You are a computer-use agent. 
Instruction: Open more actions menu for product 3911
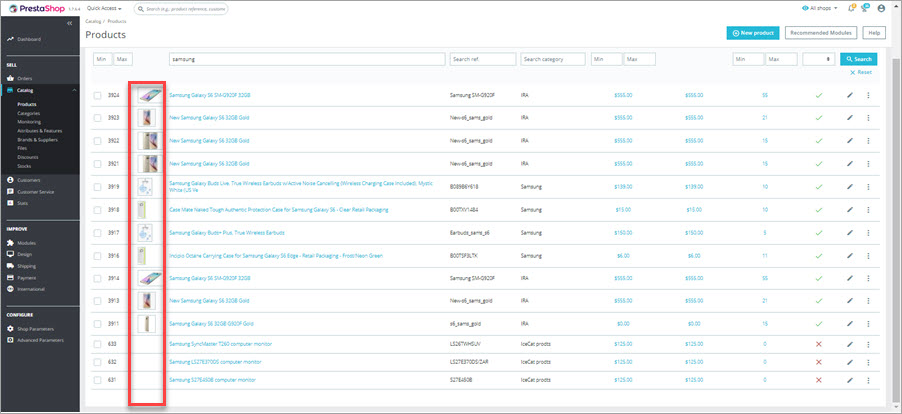pos(868,324)
